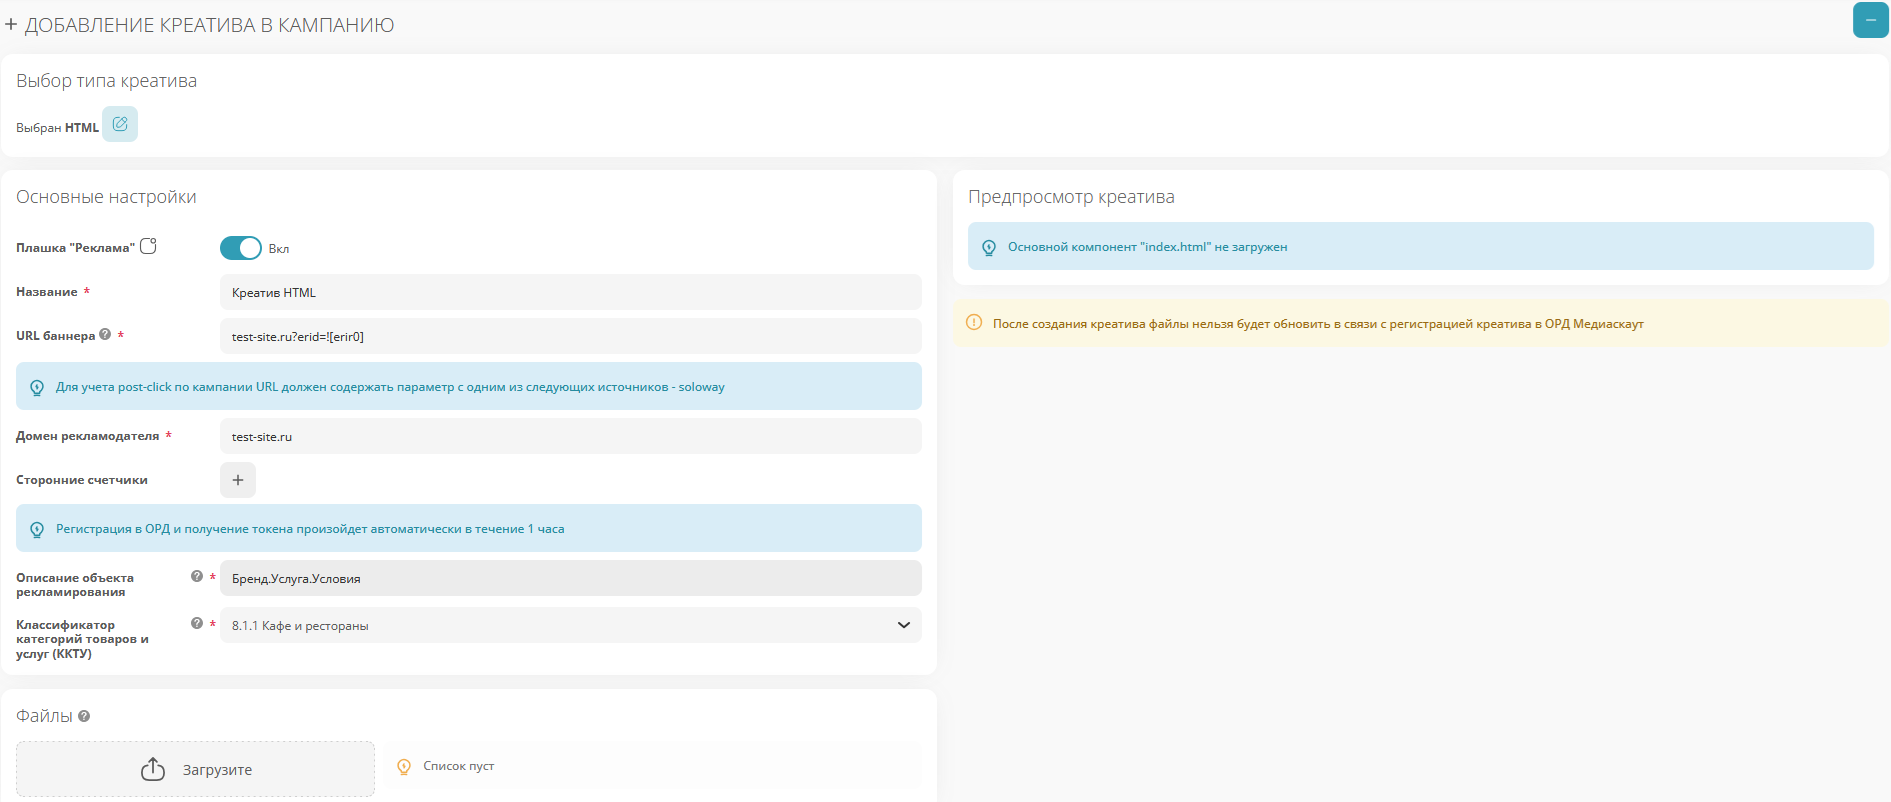1891x802 pixels.
Task: Click the "Вкл" label next to switch
Action: click(x=279, y=249)
